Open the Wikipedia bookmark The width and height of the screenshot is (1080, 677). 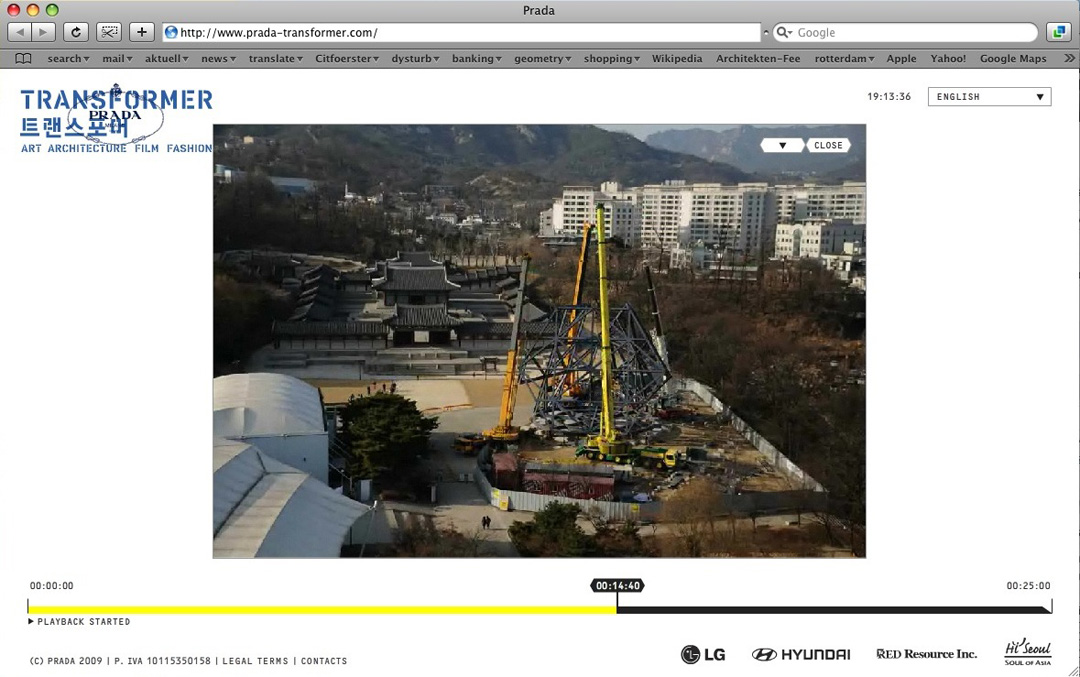pyautogui.click(x=677, y=59)
